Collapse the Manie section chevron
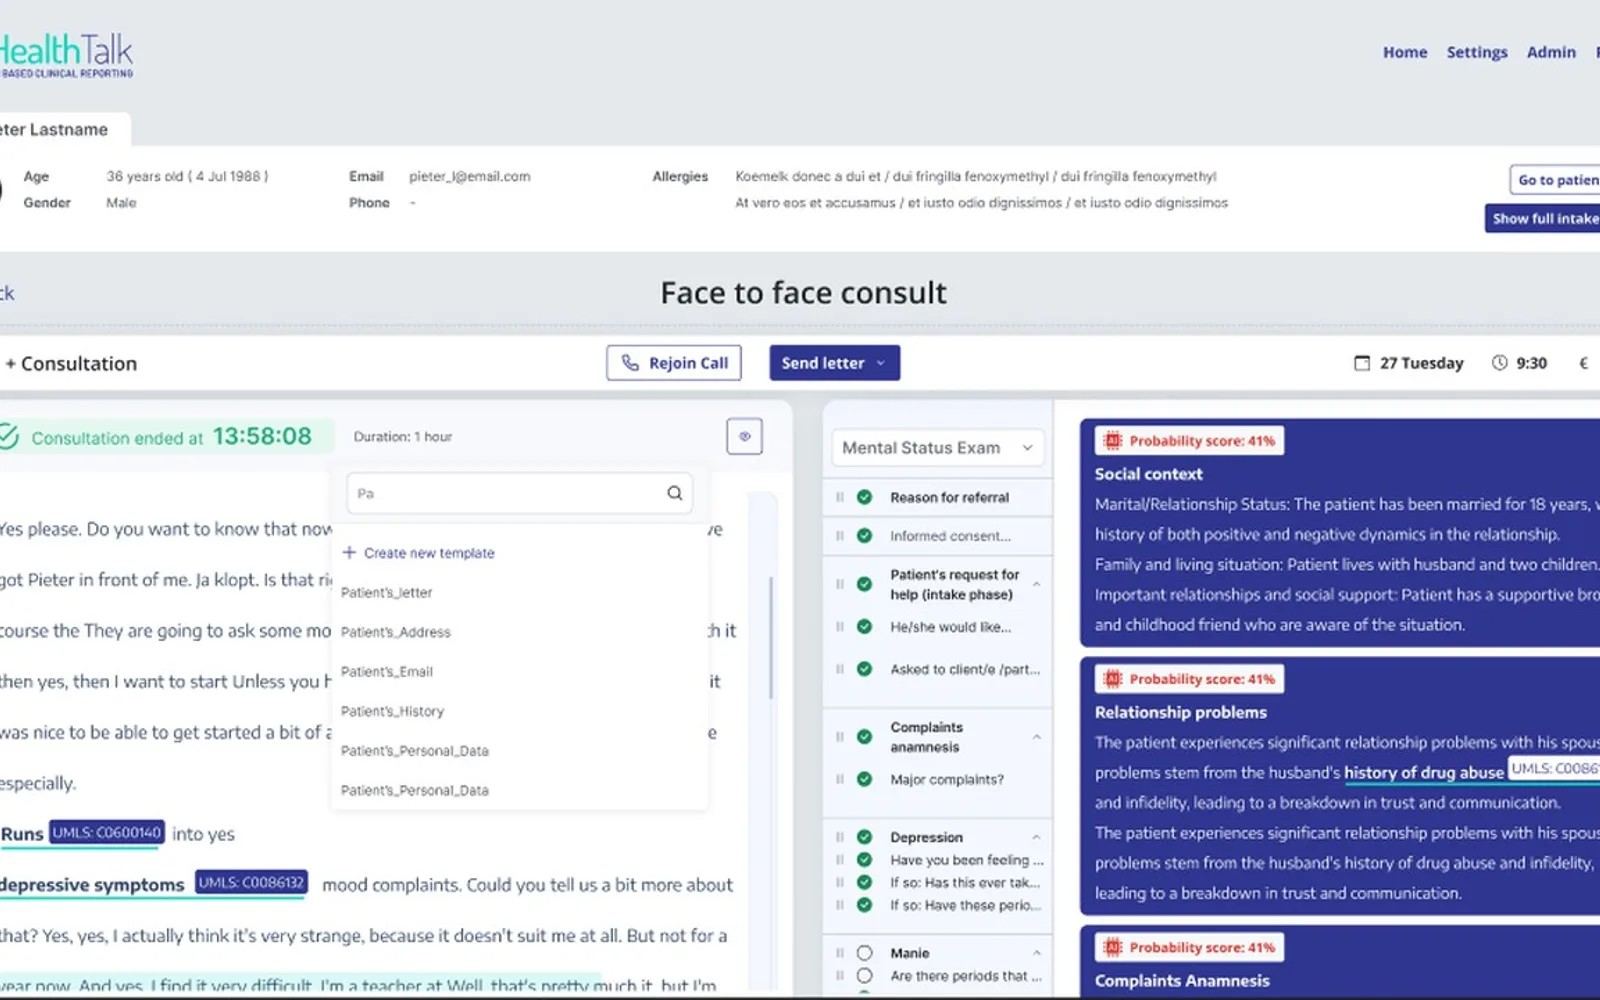Viewport: 1600px width, 1000px height. click(1036, 953)
